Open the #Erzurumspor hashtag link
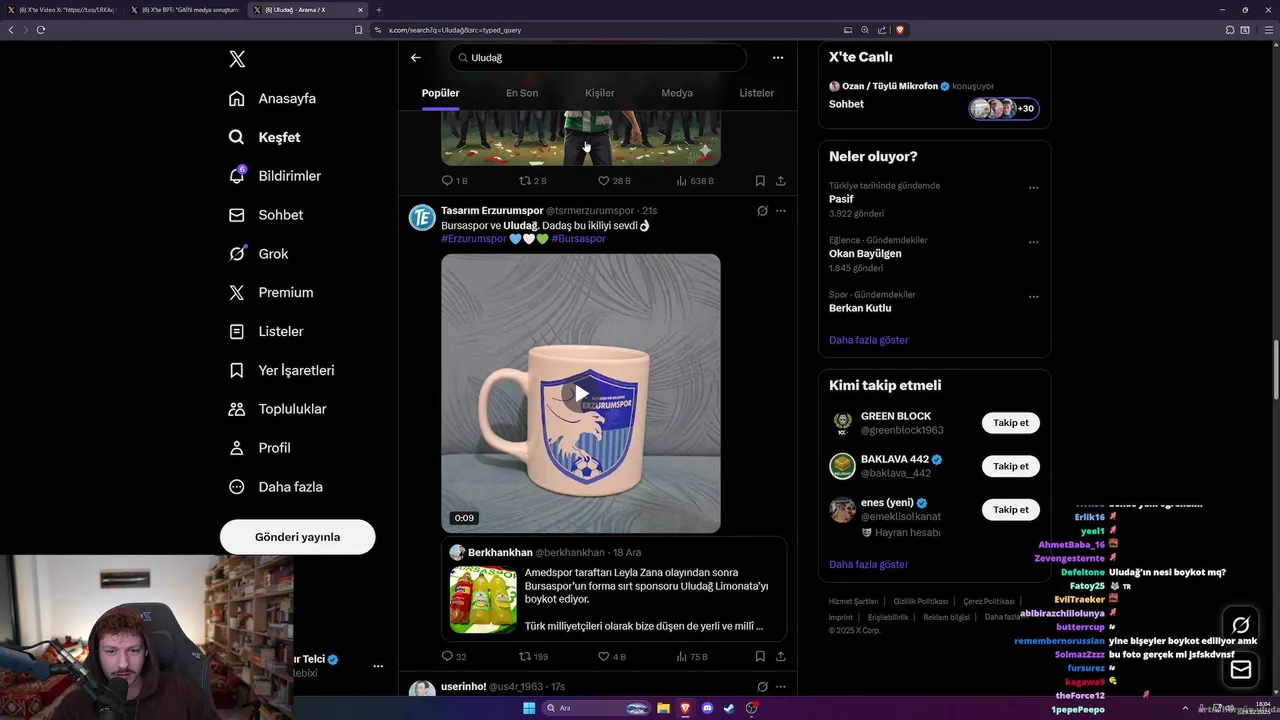Image resolution: width=1280 pixels, height=720 pixels. point(473,239)
